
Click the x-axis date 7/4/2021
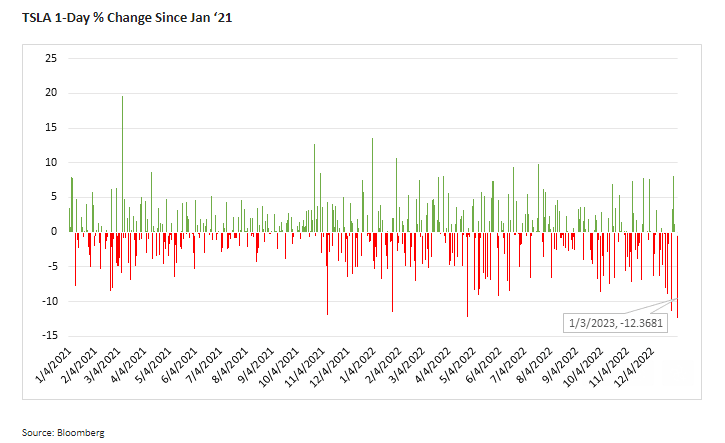coord(204,365)
